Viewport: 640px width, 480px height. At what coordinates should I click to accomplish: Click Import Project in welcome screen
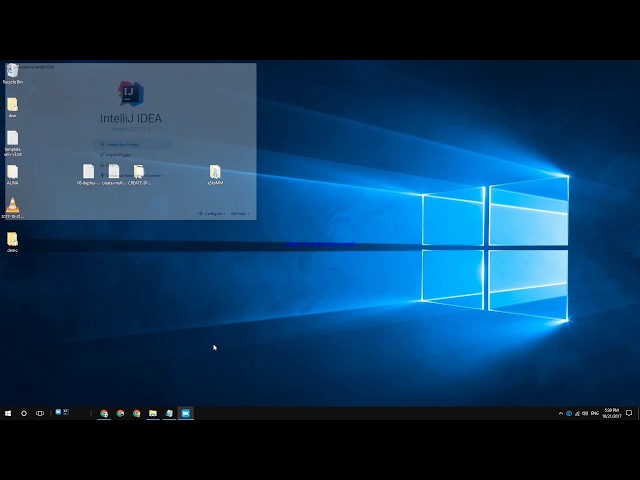tap(119, 155)
